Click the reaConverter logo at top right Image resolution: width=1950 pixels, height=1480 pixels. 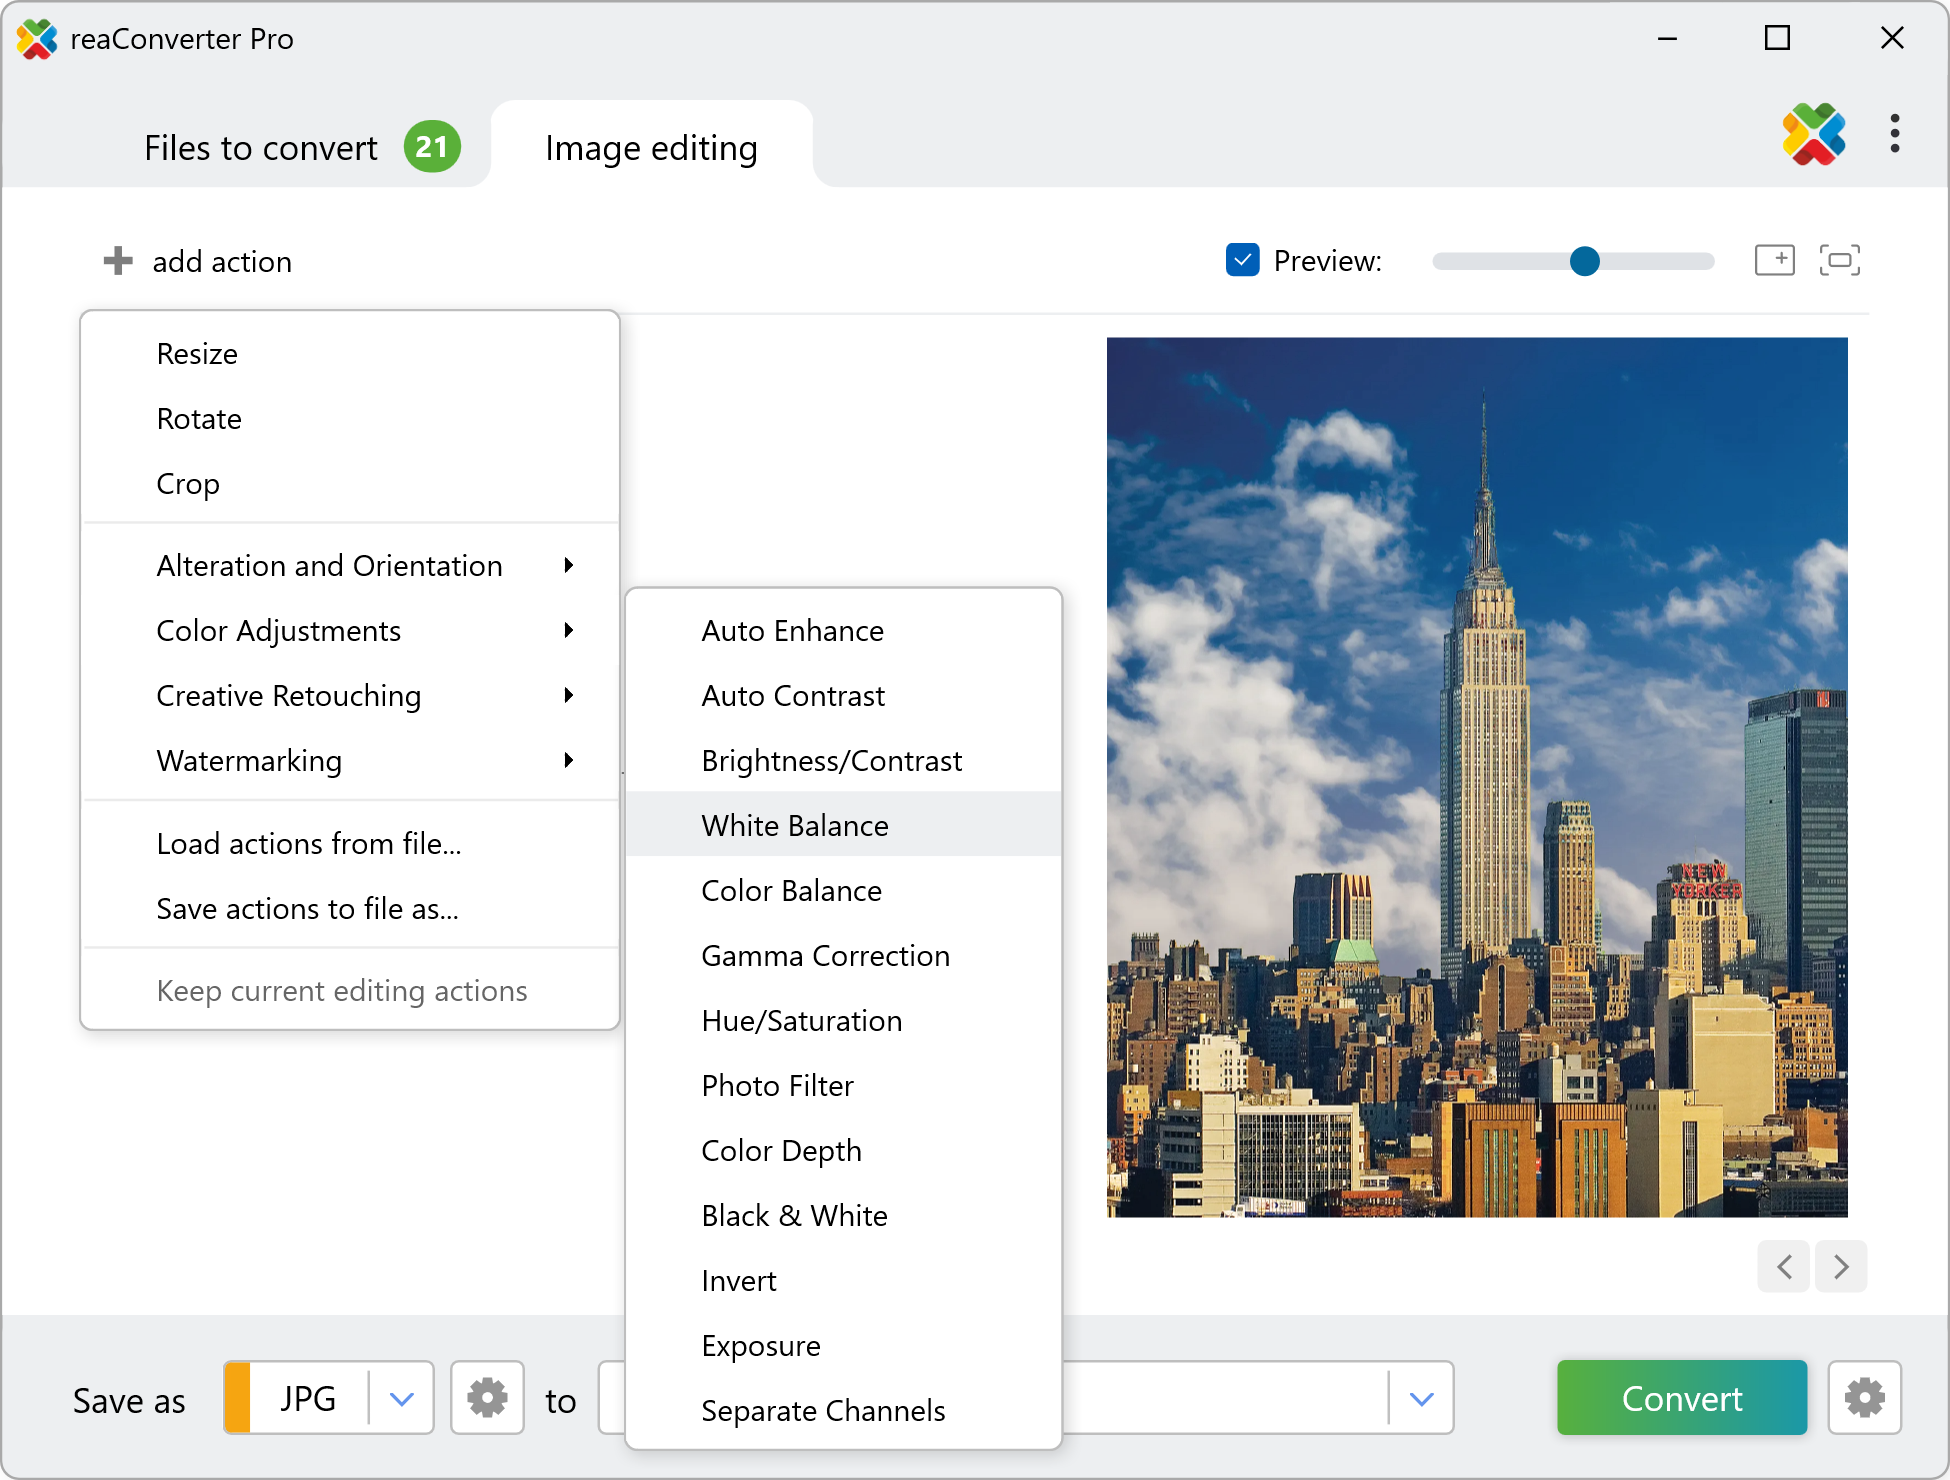[1813, 134]
